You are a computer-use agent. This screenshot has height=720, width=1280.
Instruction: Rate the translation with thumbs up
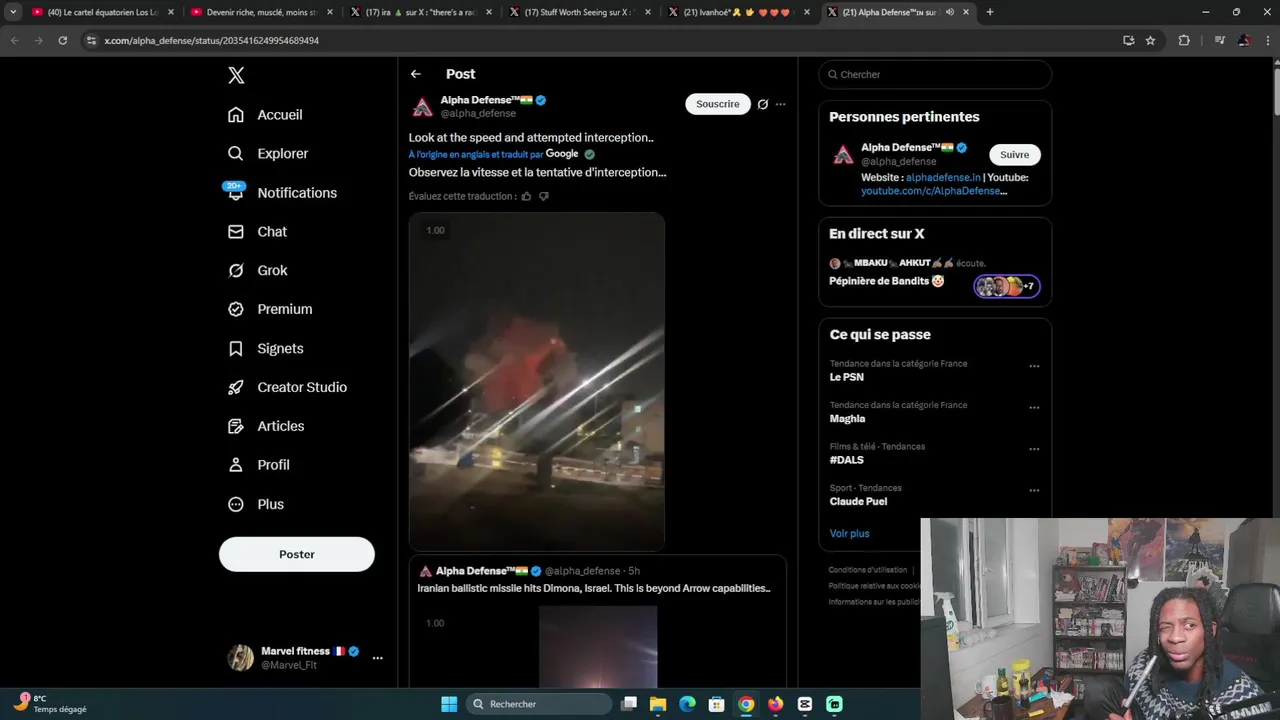click(527, 196)
